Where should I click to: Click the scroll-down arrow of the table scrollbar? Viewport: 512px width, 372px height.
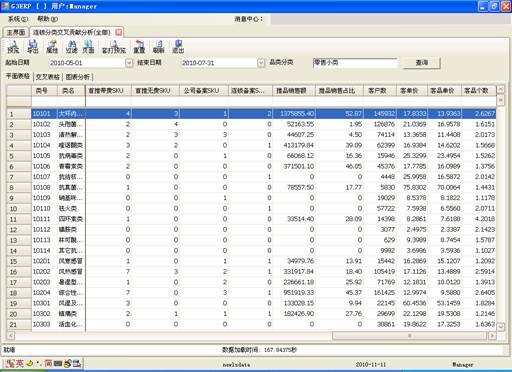click(x=500, y=327)
